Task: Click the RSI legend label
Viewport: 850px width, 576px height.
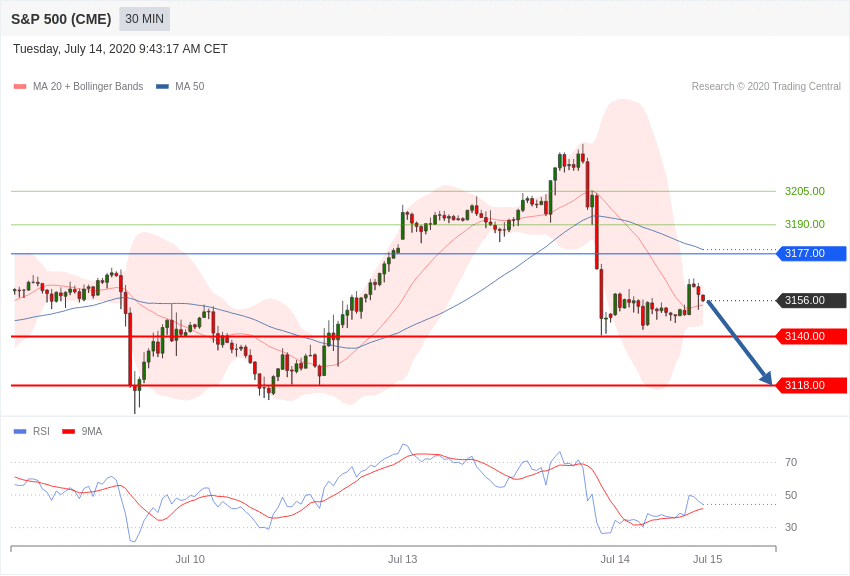Action: point(41,431)
